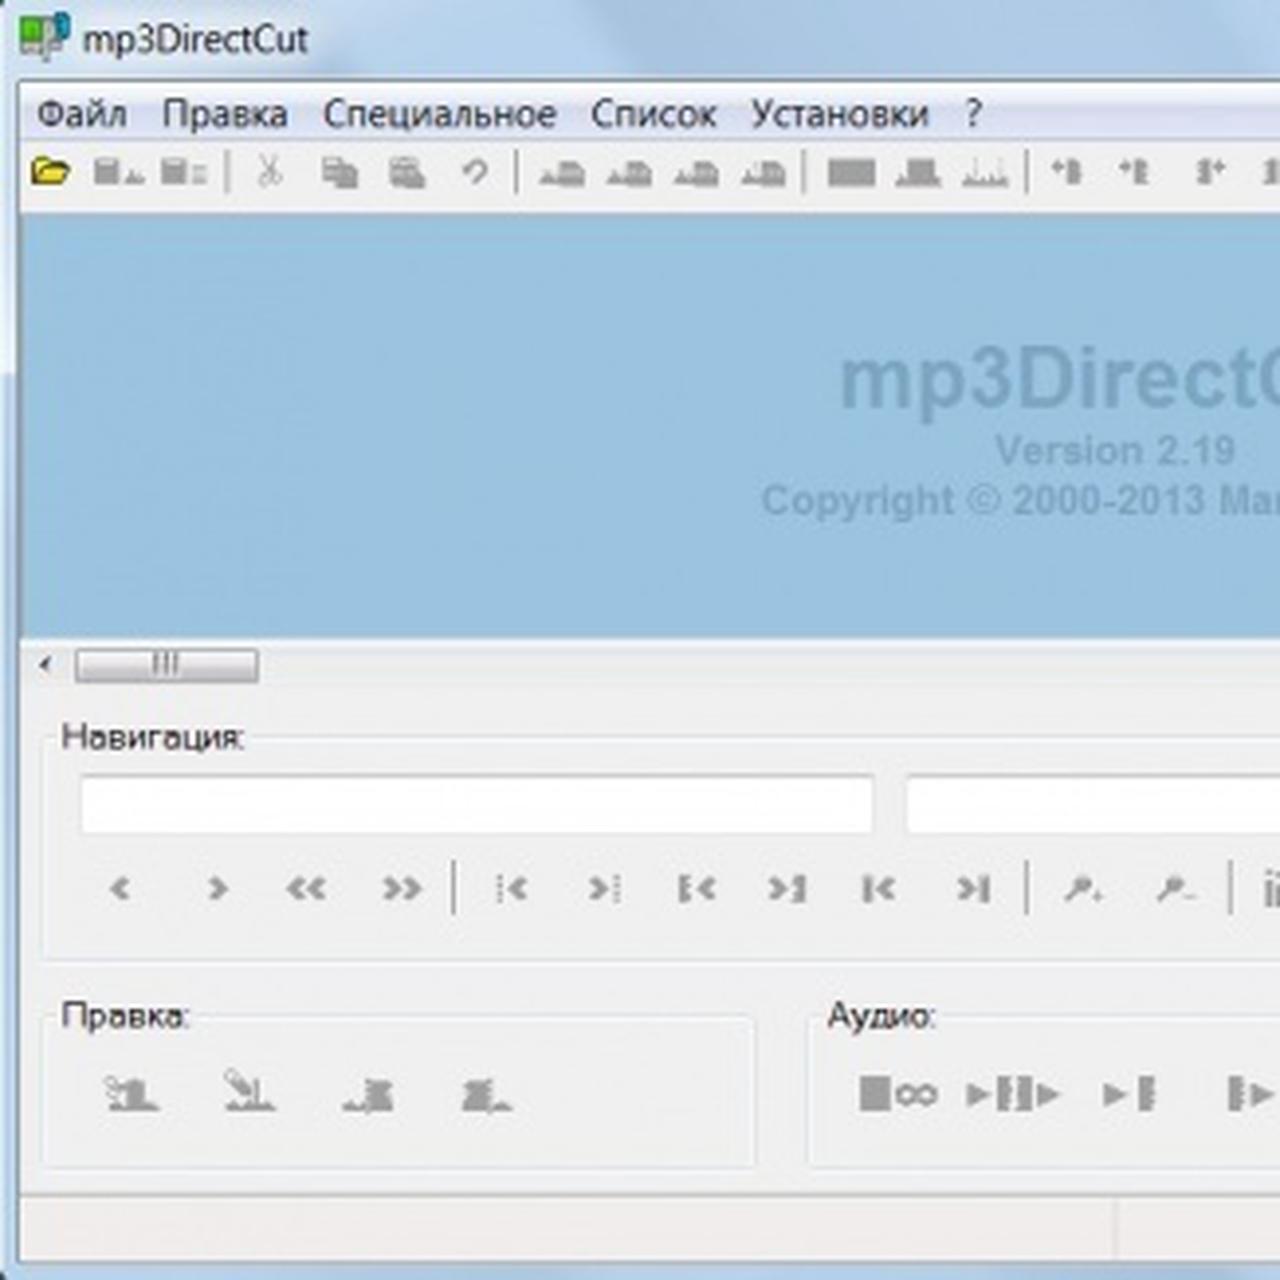Click the dotted-bar next-marker arrow icon
This screenshot has width=1280, height=1280.
click(604, 888)
